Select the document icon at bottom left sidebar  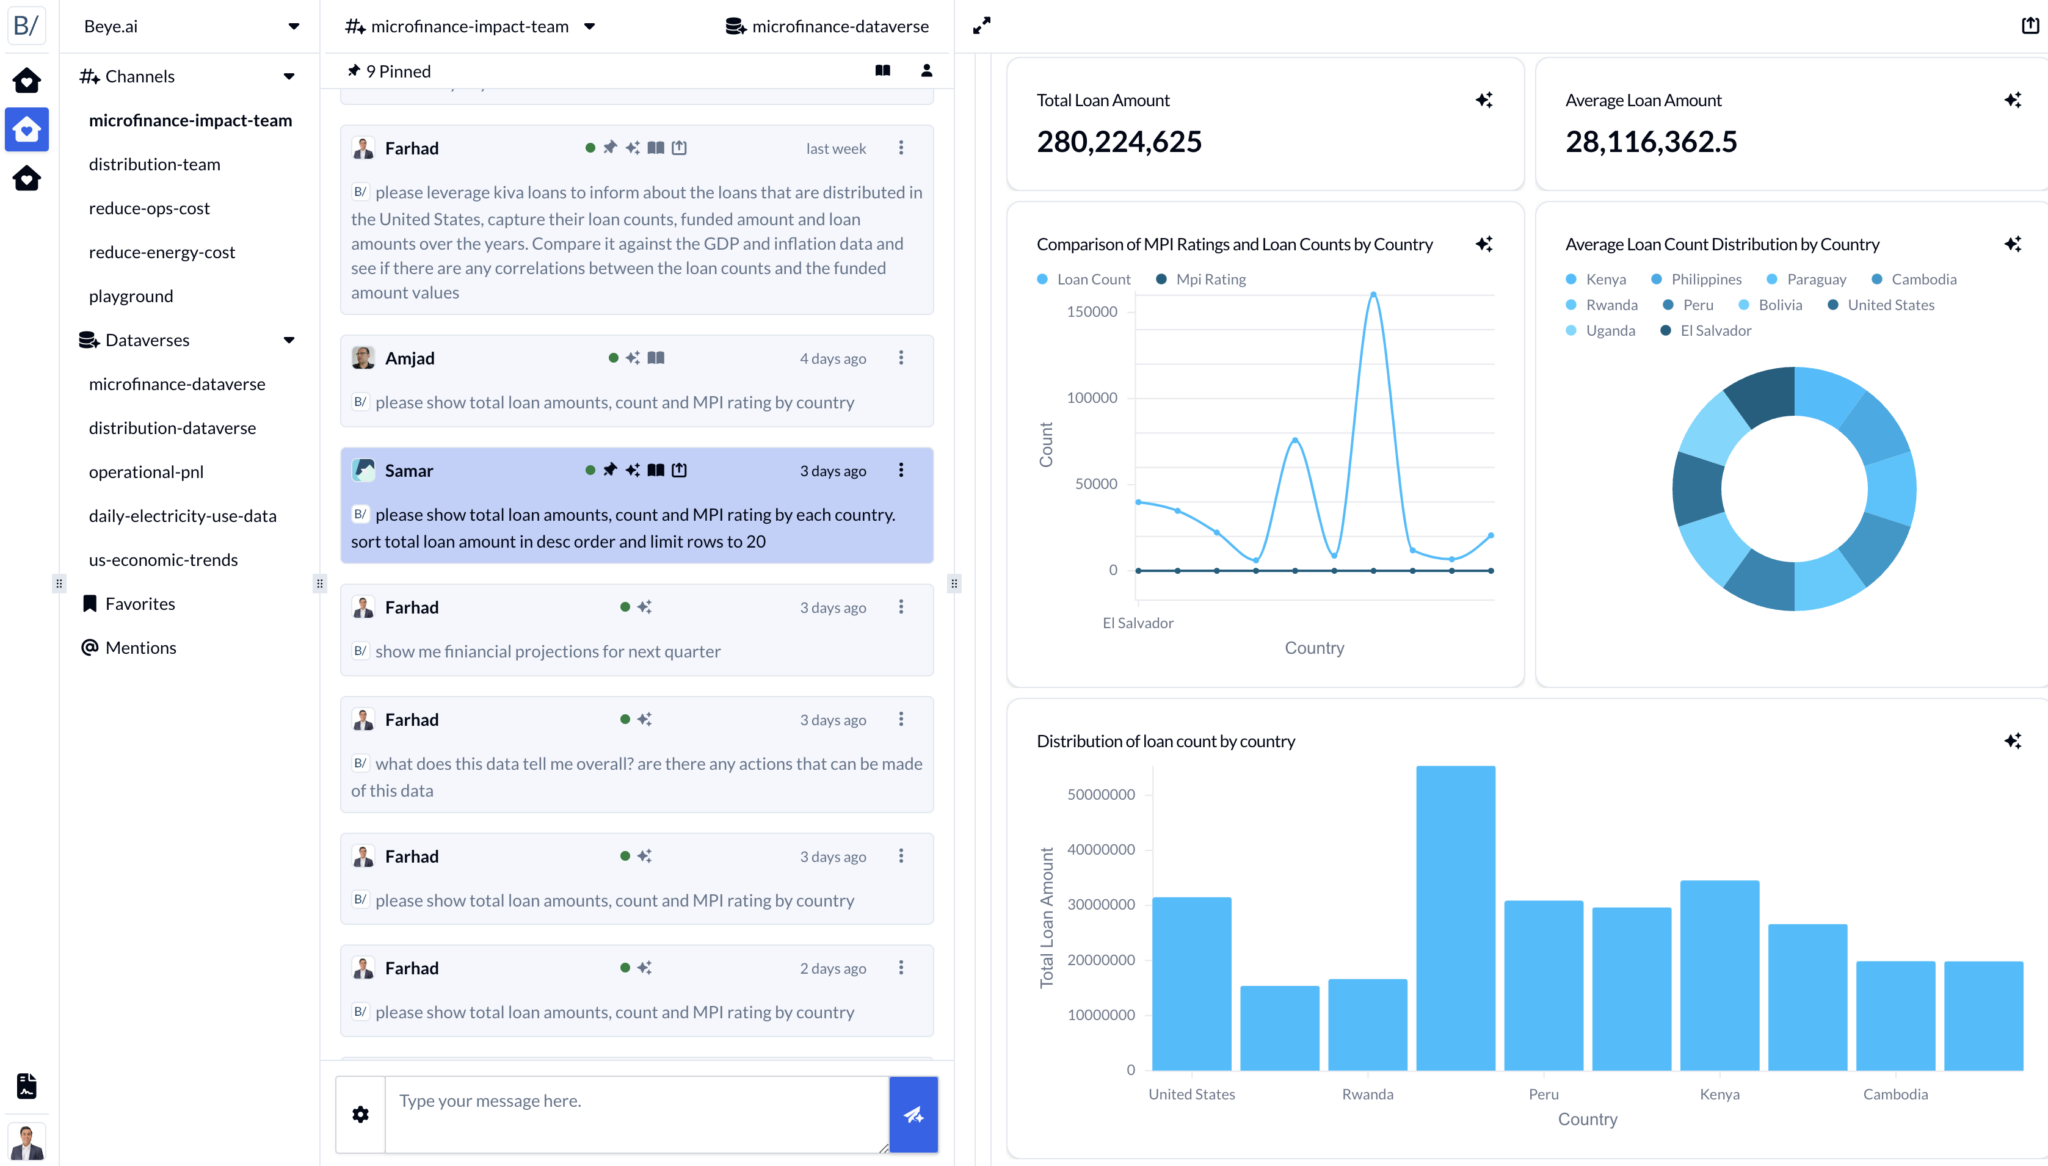27,1086
